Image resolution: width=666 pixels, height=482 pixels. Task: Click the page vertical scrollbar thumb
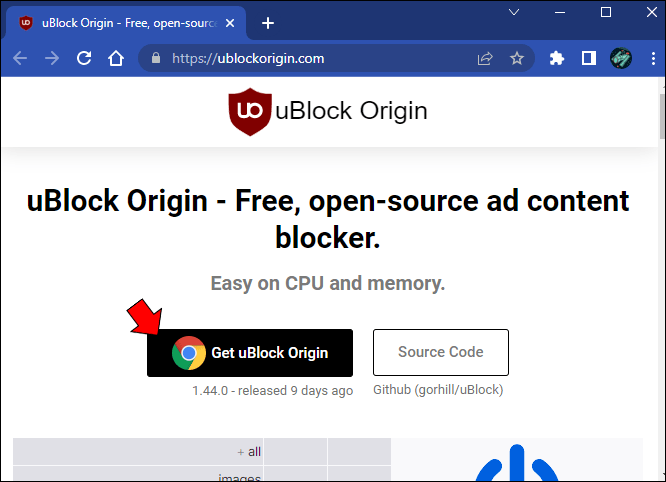tap(662, 116)
